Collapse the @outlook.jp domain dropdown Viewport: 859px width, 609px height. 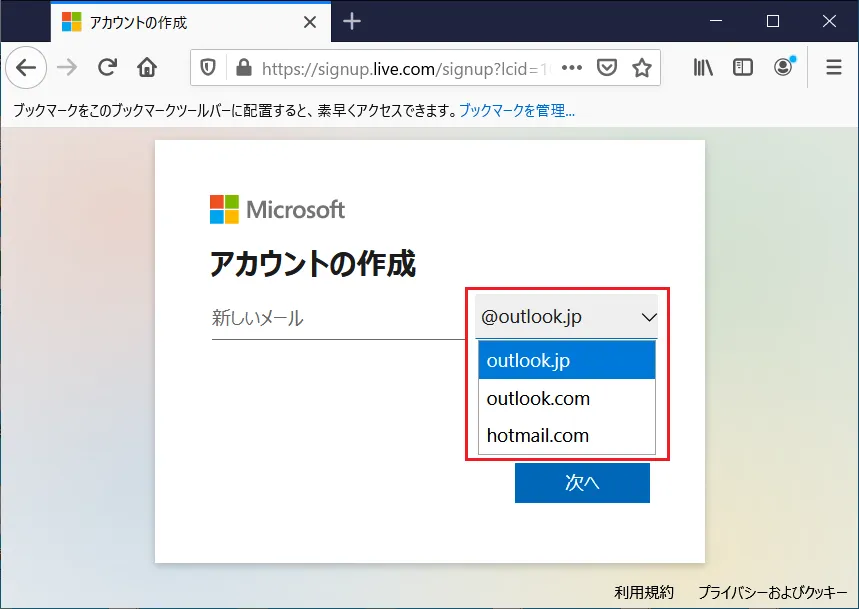point(566,317)
